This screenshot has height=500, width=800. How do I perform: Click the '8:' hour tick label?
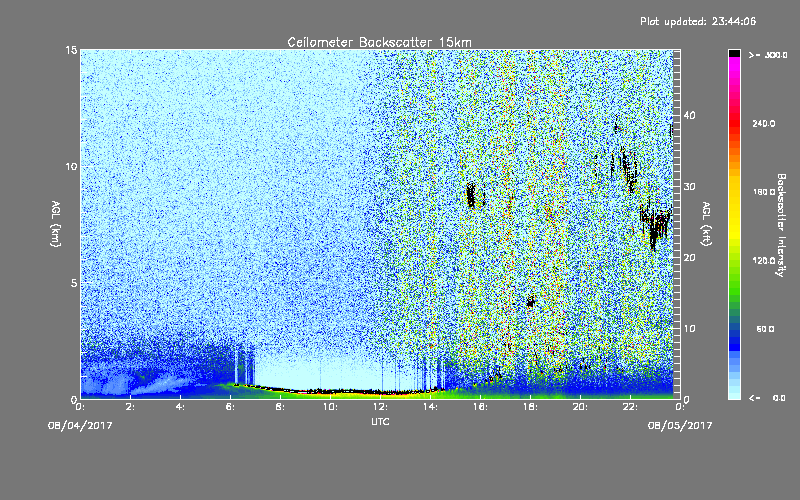[x=281, y=407]
